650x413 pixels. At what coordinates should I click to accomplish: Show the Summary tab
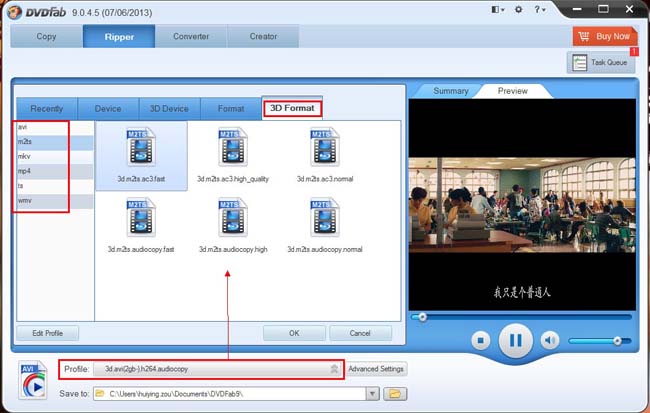tap(451, 91)
